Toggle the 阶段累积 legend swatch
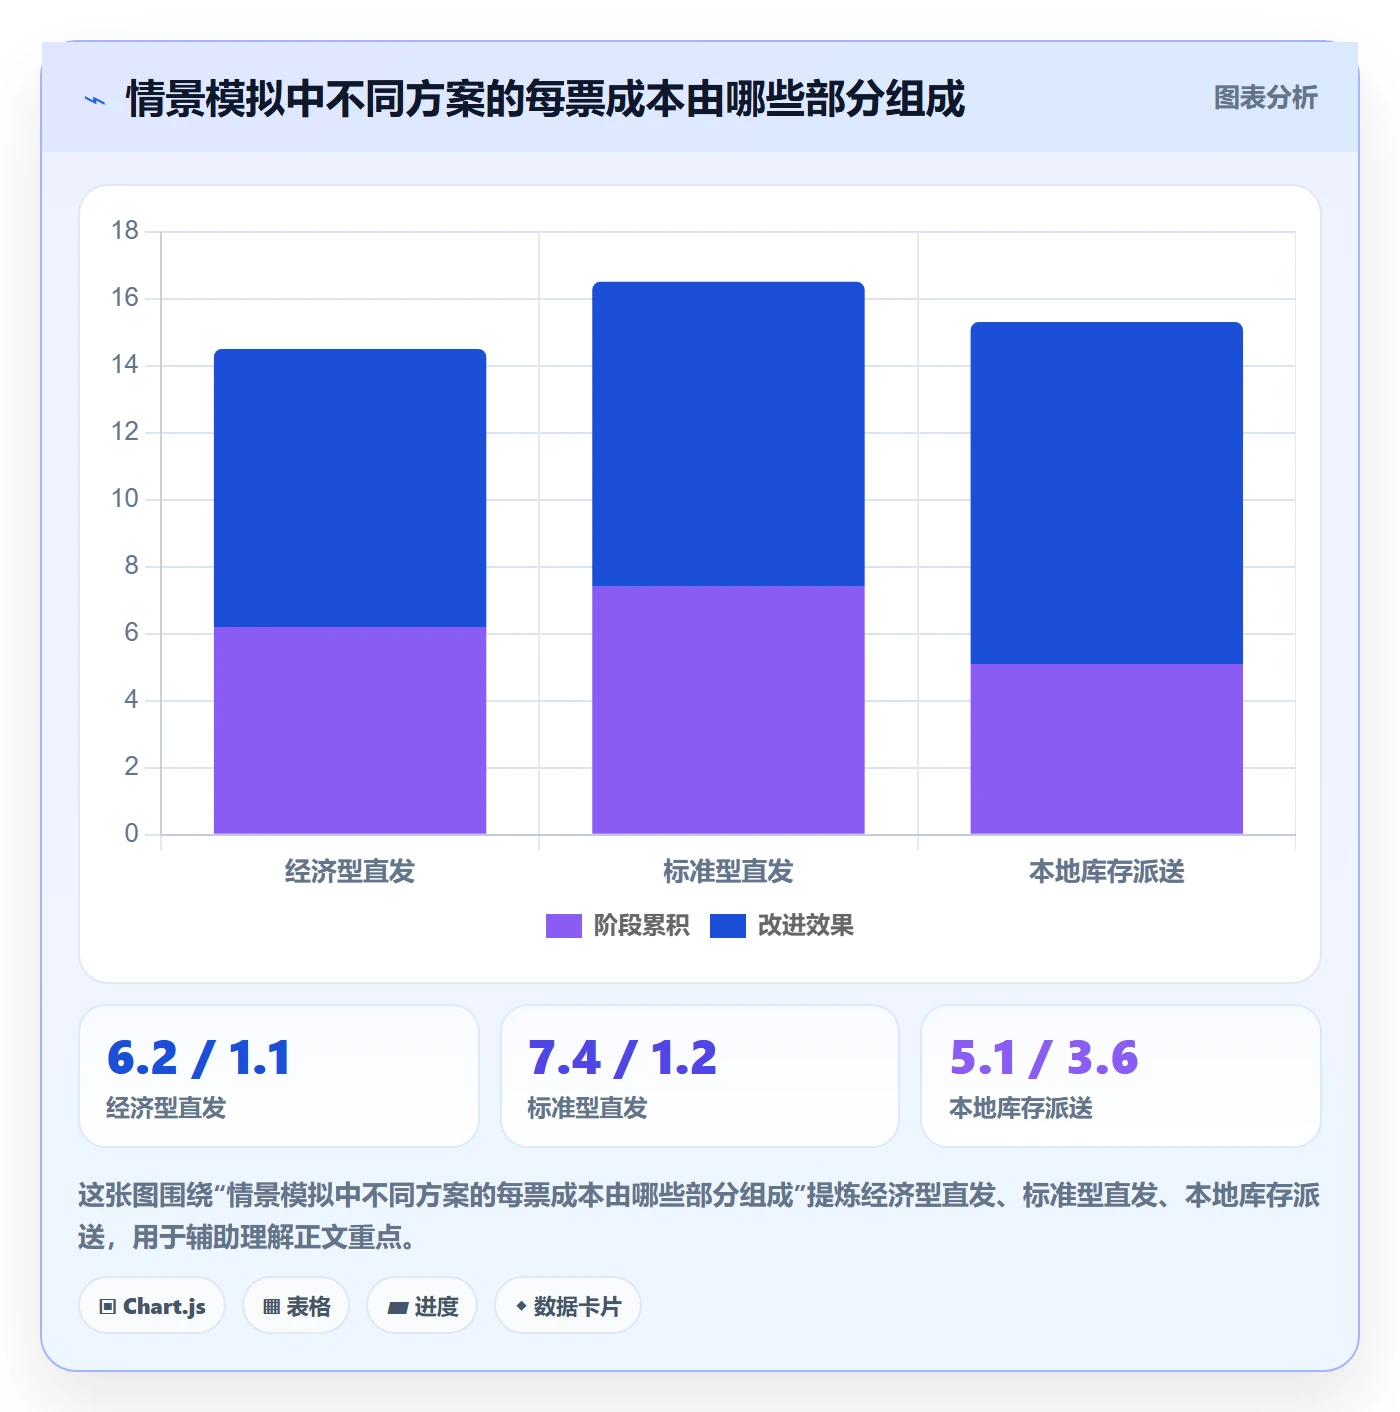Image resolution: width=1400 pixels, height=1412 pixels. (564, 926)
